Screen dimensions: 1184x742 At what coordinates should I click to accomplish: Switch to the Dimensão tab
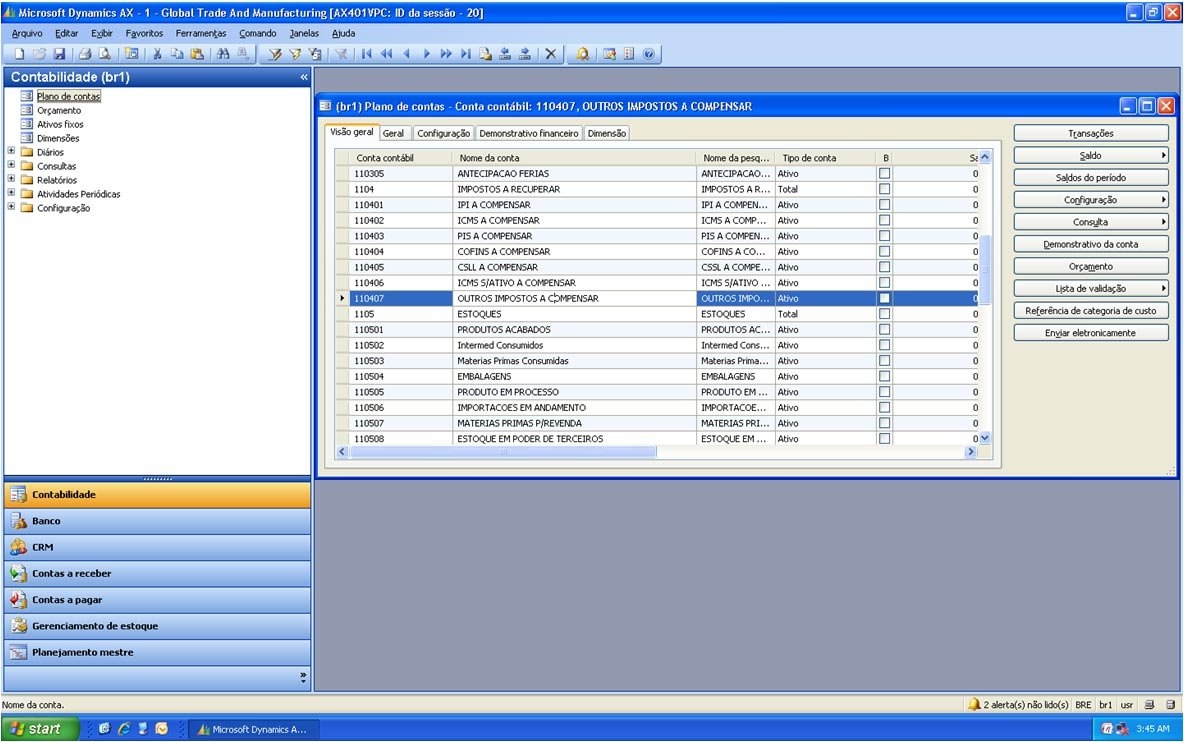tap(606, 133)
